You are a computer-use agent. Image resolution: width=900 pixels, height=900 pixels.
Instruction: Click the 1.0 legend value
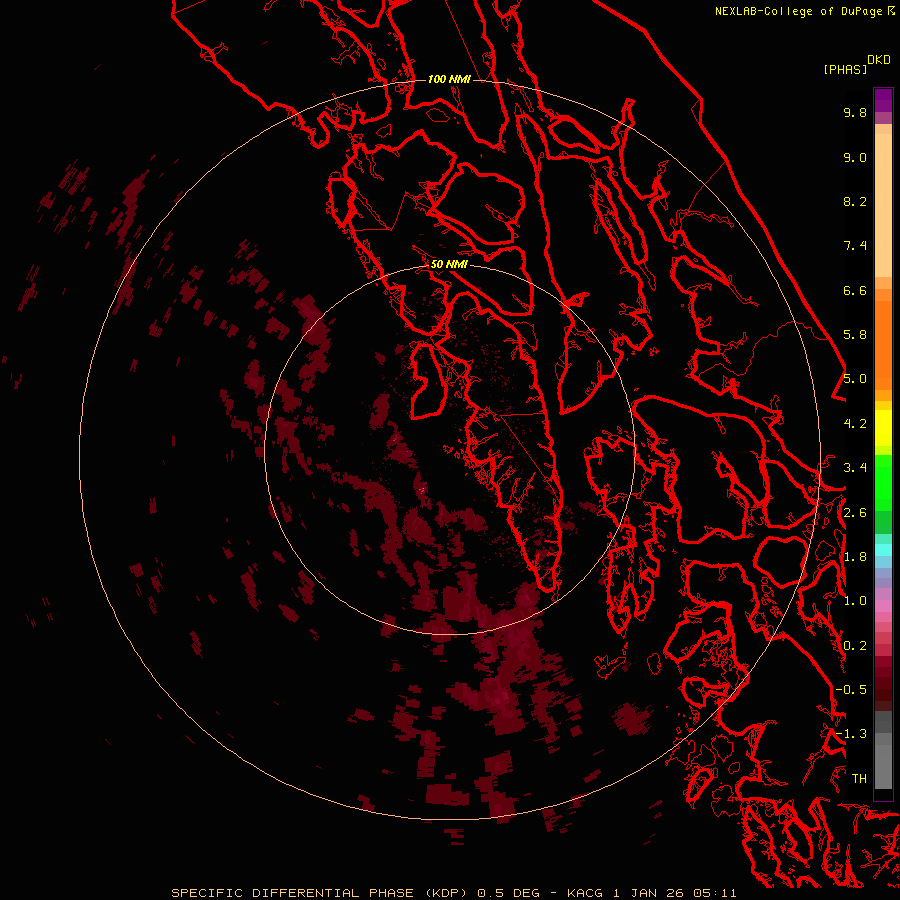click(855, 601)
